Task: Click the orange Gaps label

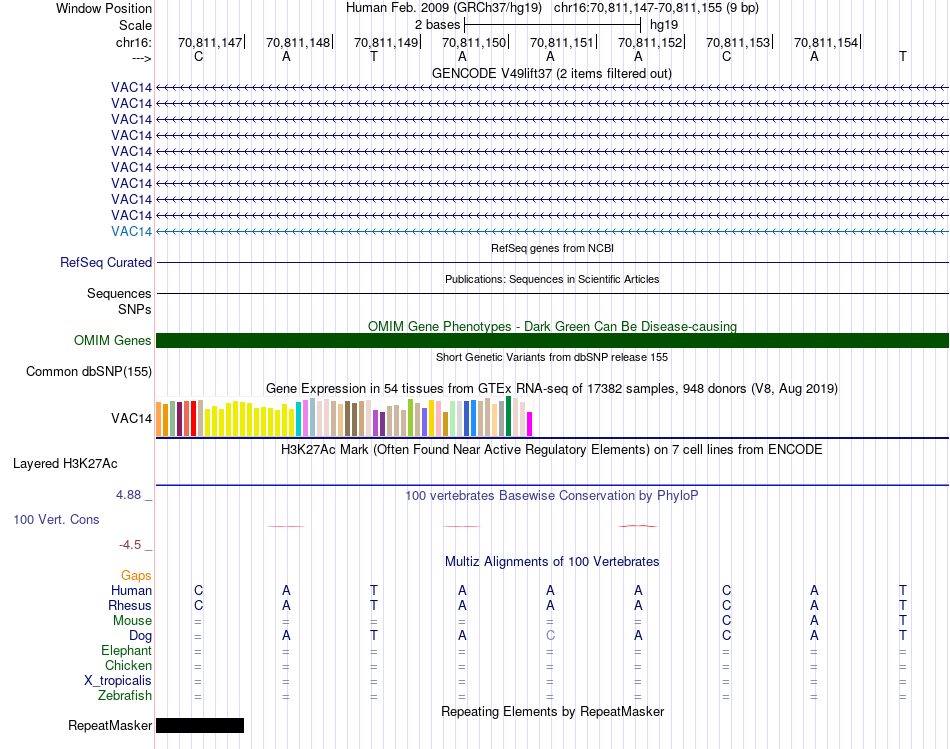Action: [x=136, y=575]
